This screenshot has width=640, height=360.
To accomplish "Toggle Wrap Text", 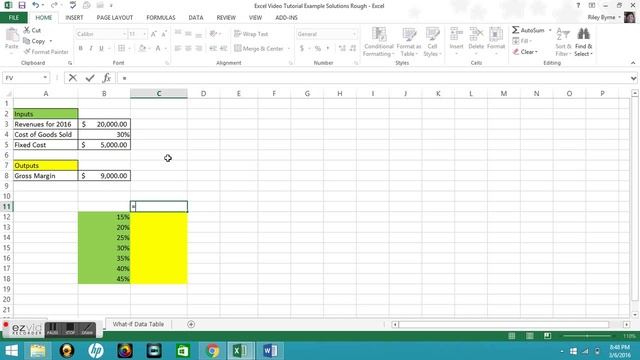I will point(251,34).
